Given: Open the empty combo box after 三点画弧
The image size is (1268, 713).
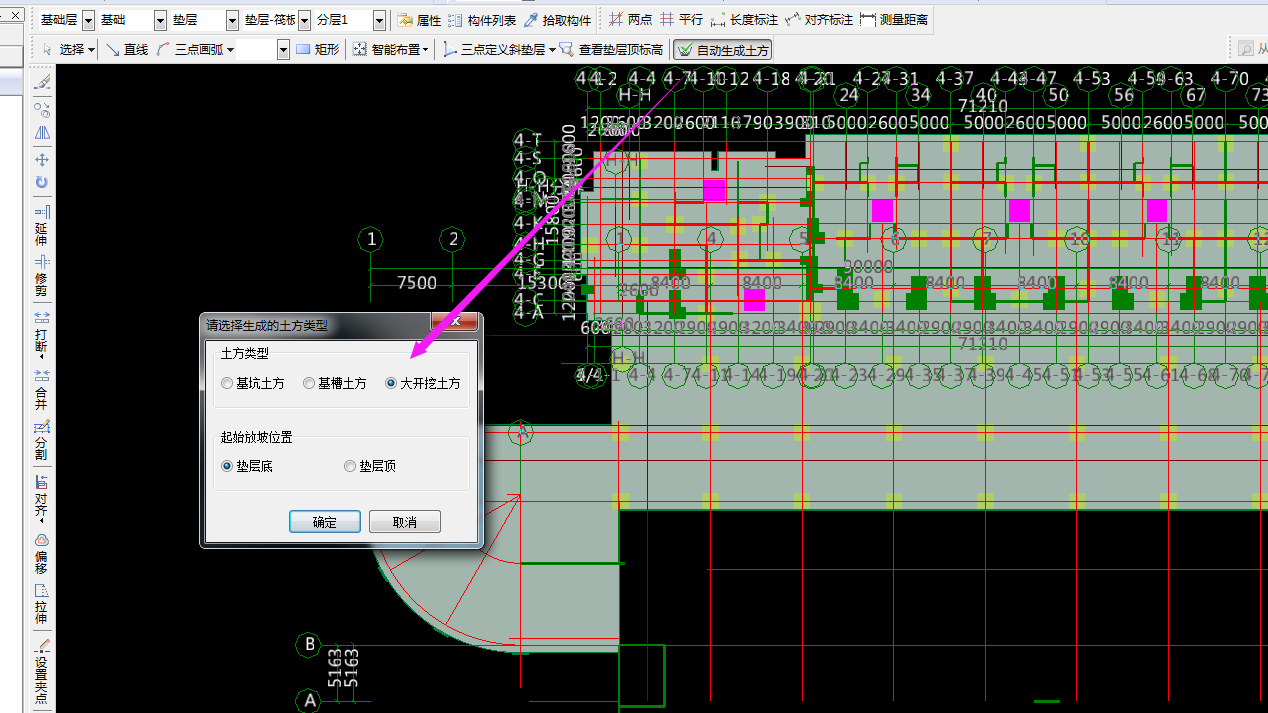Looking at the screenshot, I should [x=283, y=49].
